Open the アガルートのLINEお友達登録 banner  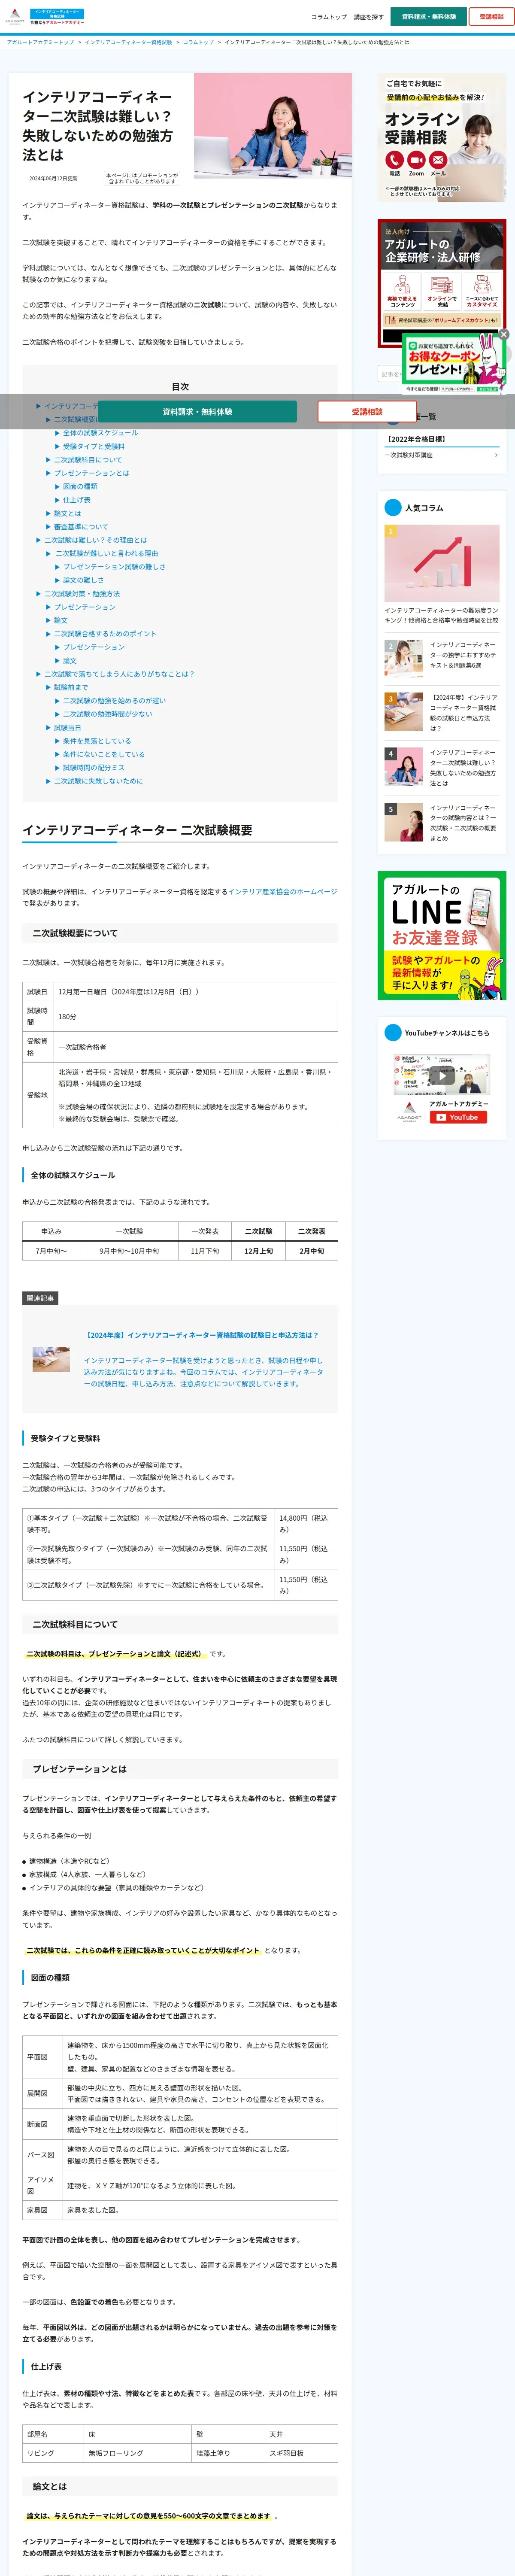[441, 935]
